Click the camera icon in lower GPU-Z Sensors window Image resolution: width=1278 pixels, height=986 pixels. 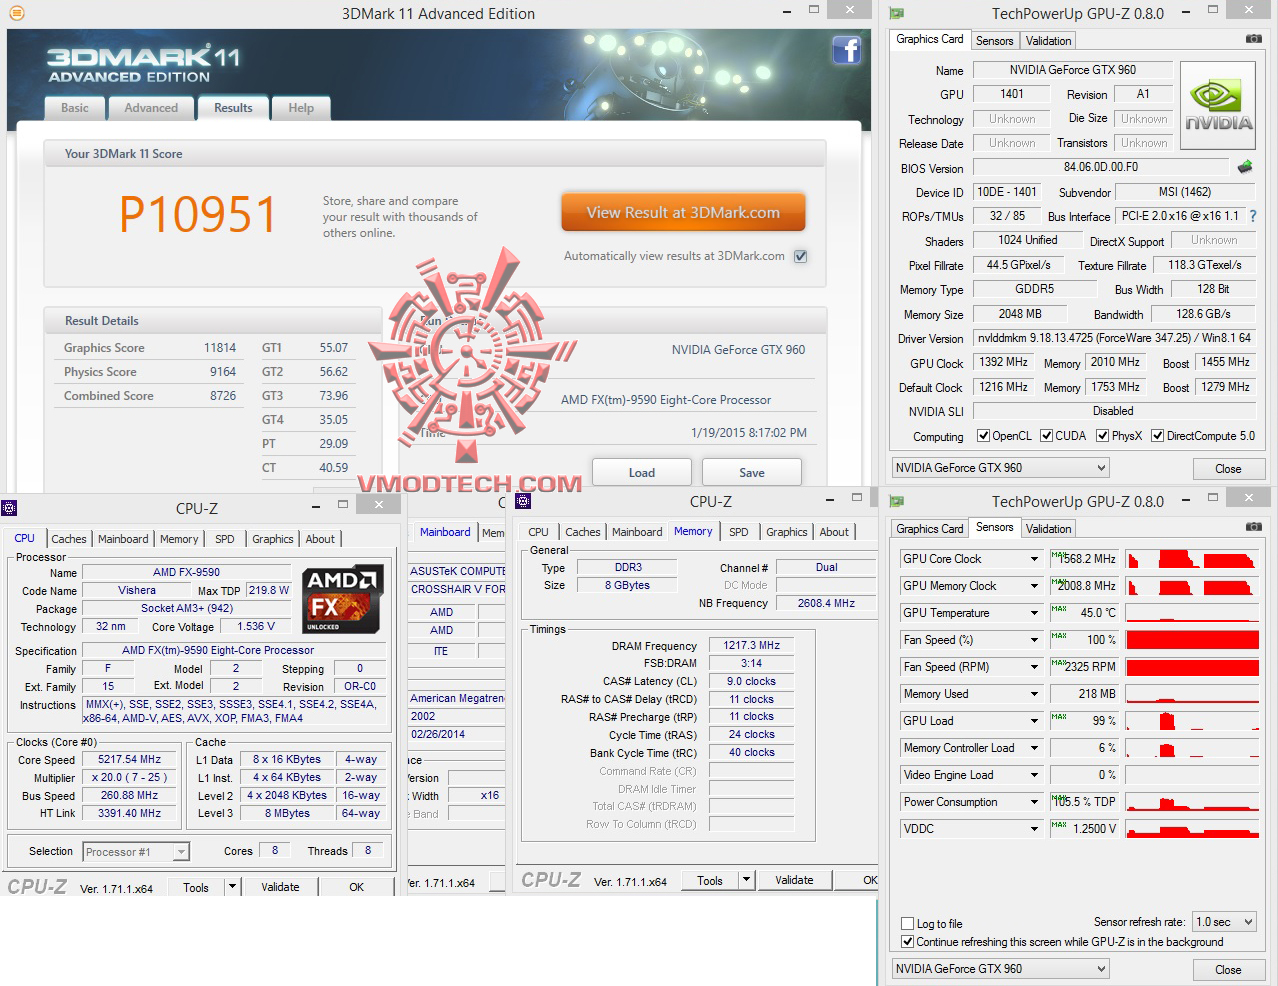(1253, 527)
